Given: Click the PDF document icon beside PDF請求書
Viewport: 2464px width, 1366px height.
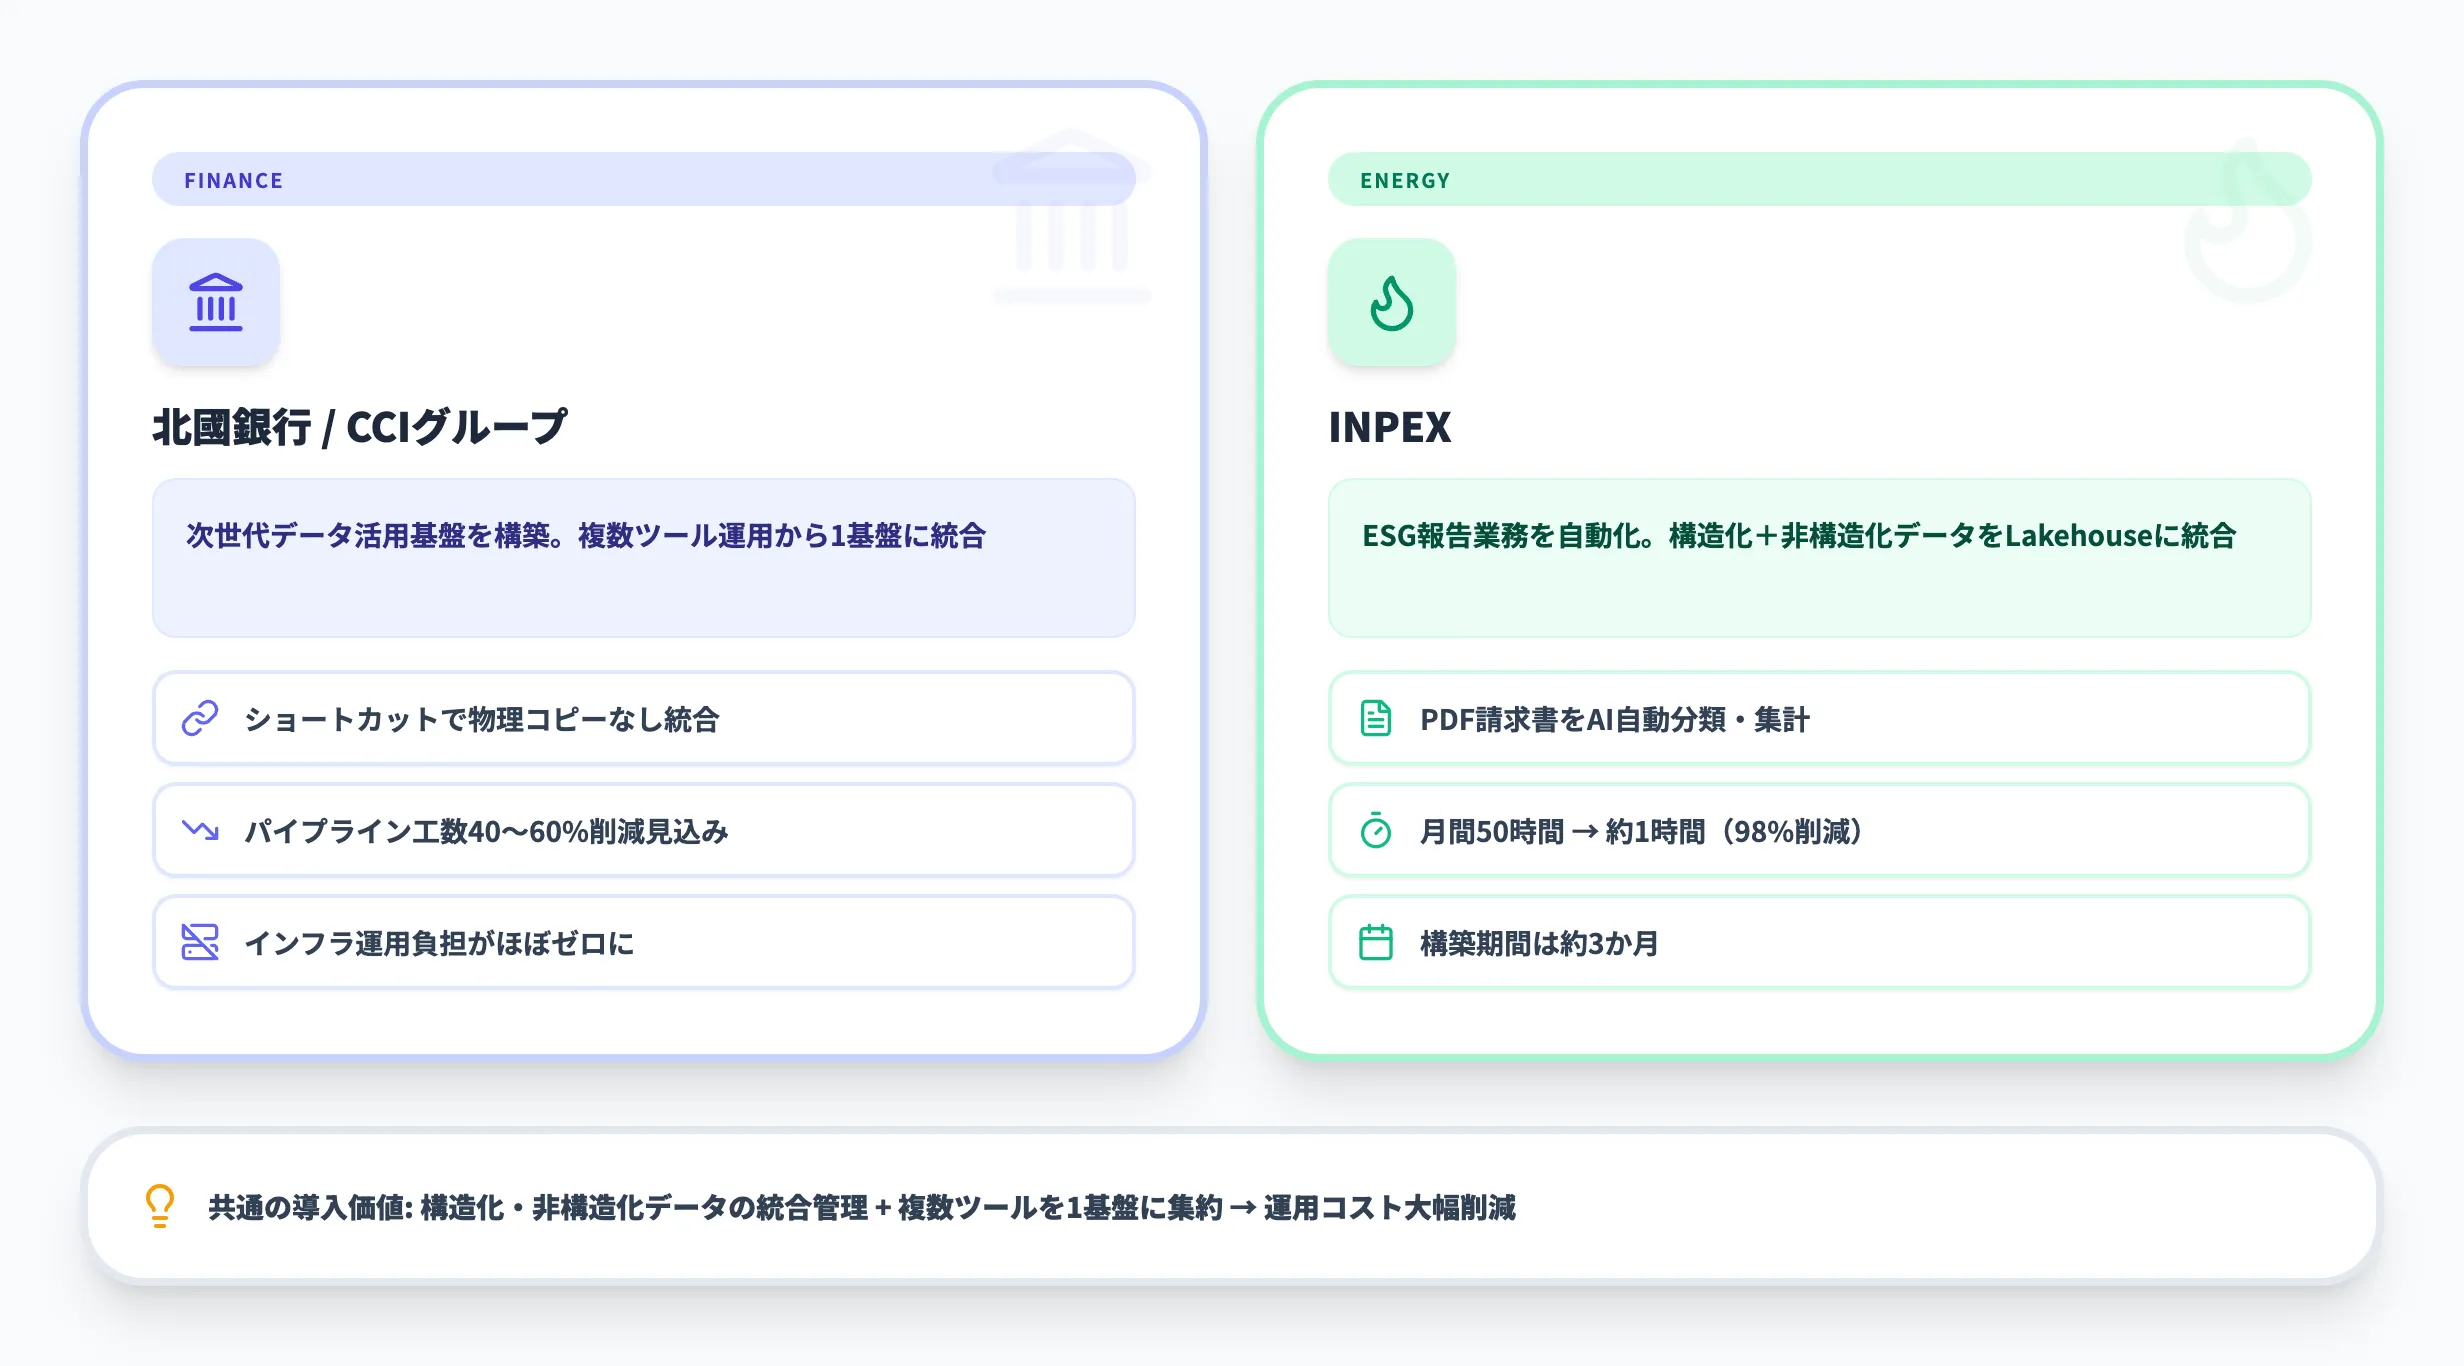Looking at the screenshot, I should tap(1377, 718).
